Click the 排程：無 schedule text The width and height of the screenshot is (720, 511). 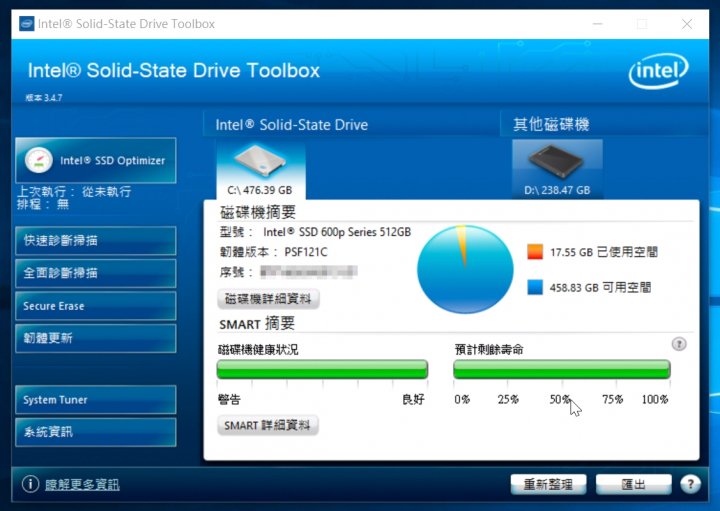click(43, 204)
